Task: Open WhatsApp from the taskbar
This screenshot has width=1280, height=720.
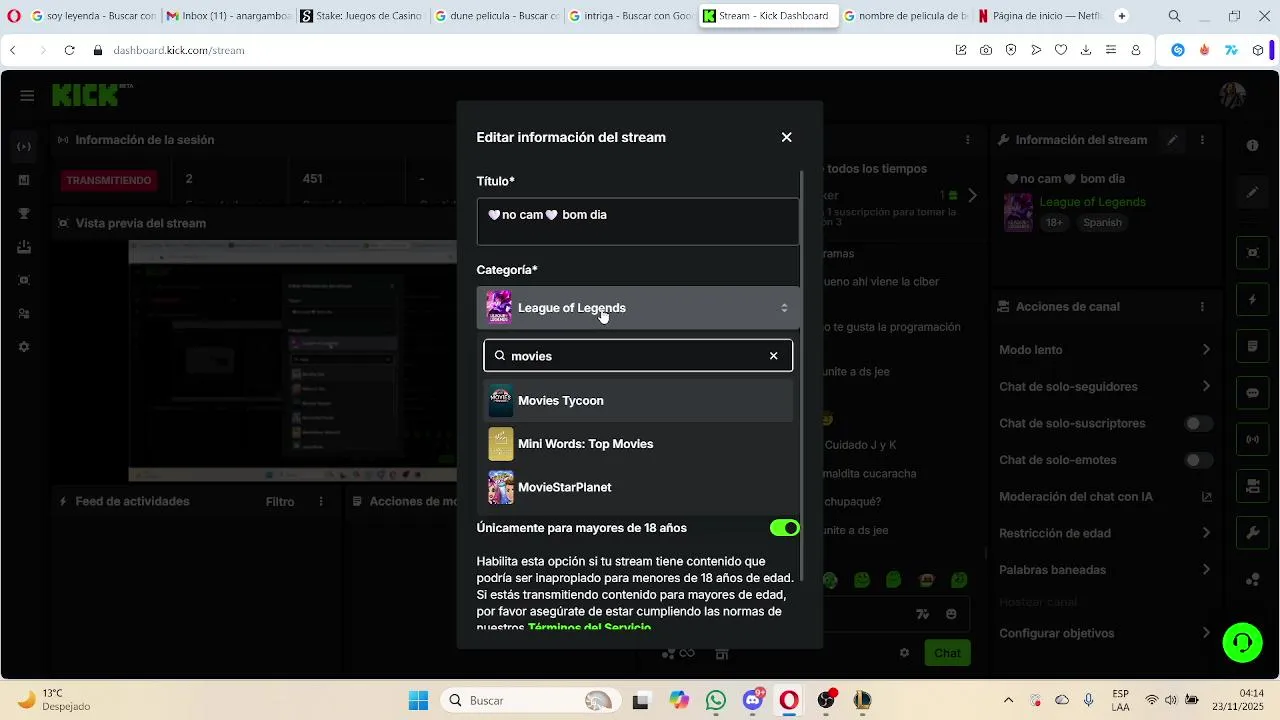Action: click(x=716, y=700)
